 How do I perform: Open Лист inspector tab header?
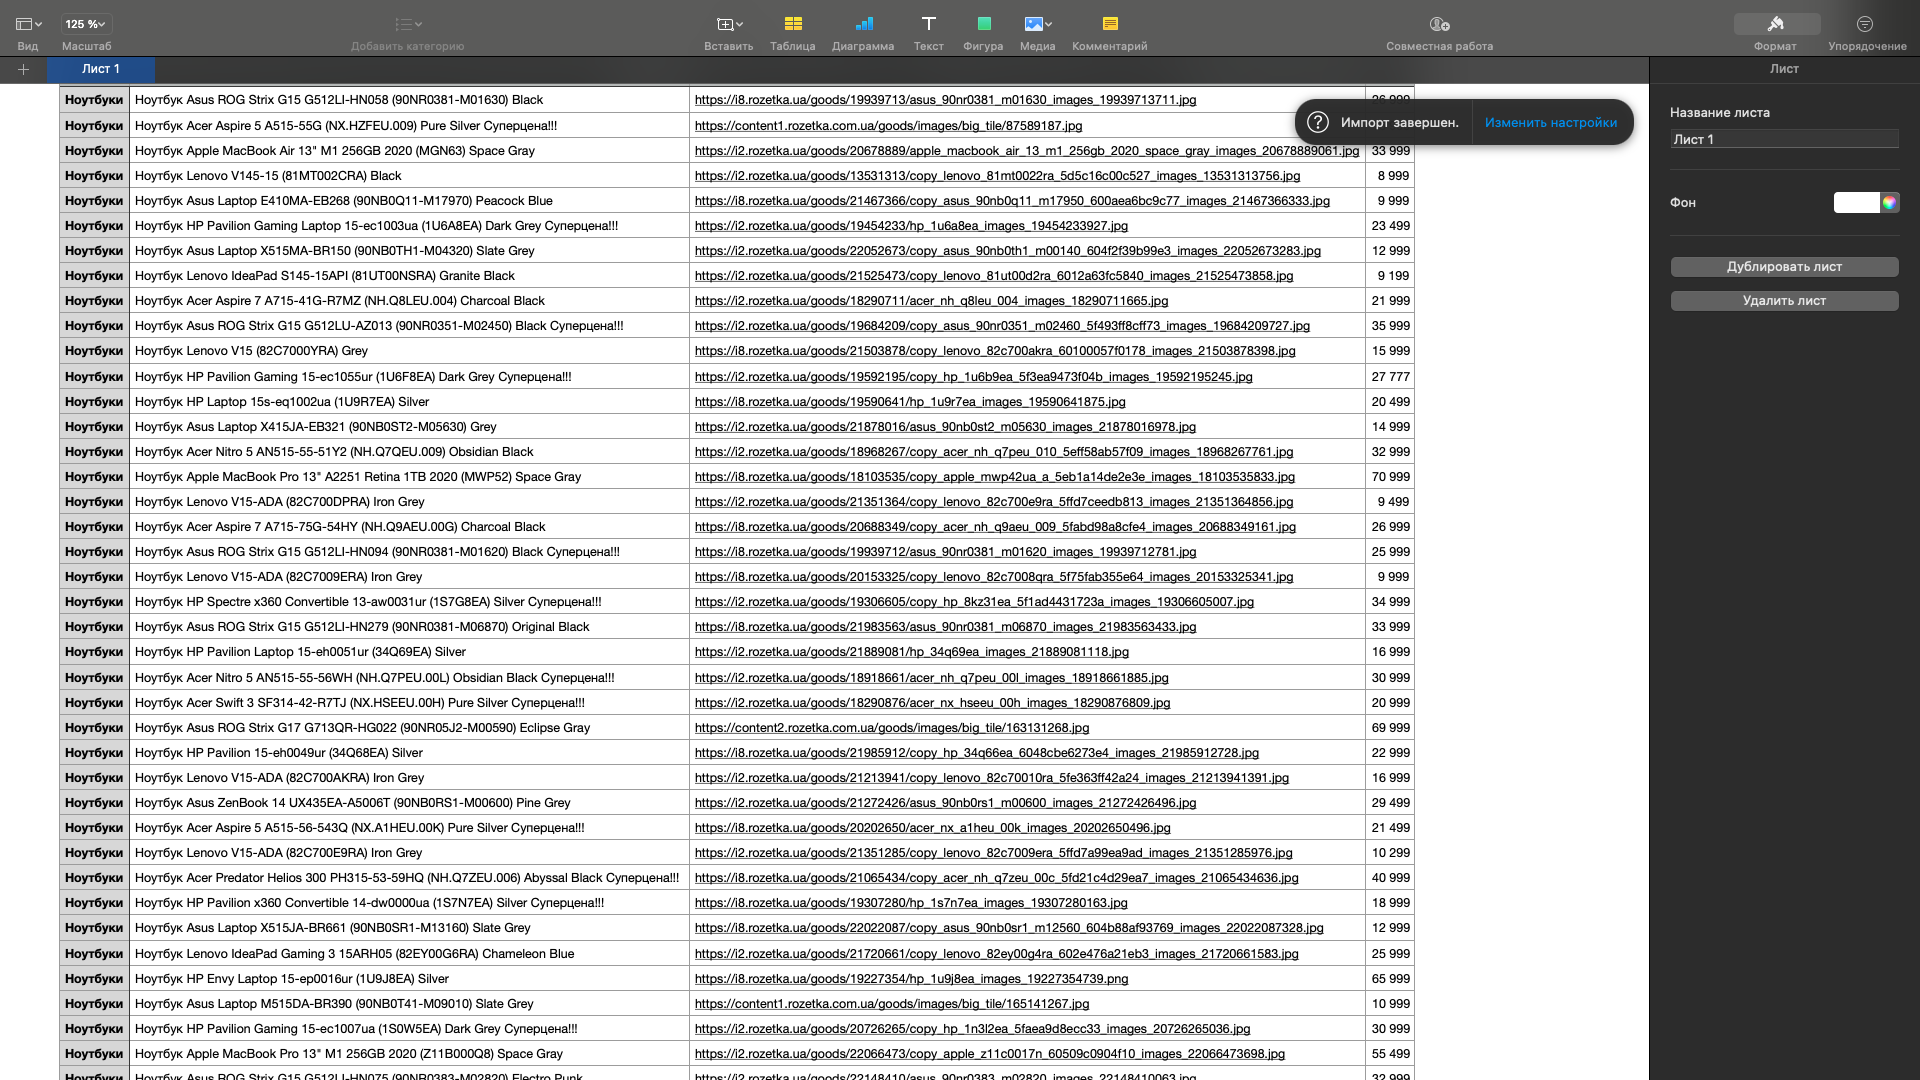point(1784,69)
